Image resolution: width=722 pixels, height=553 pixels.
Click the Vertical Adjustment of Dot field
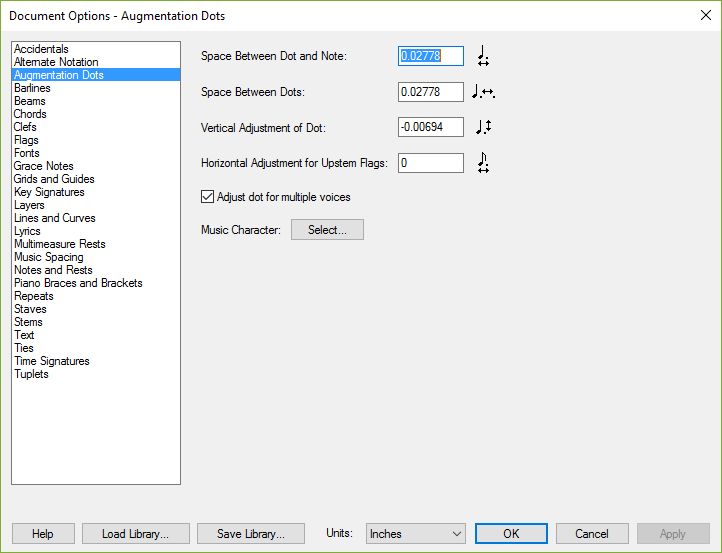[431, 127]
